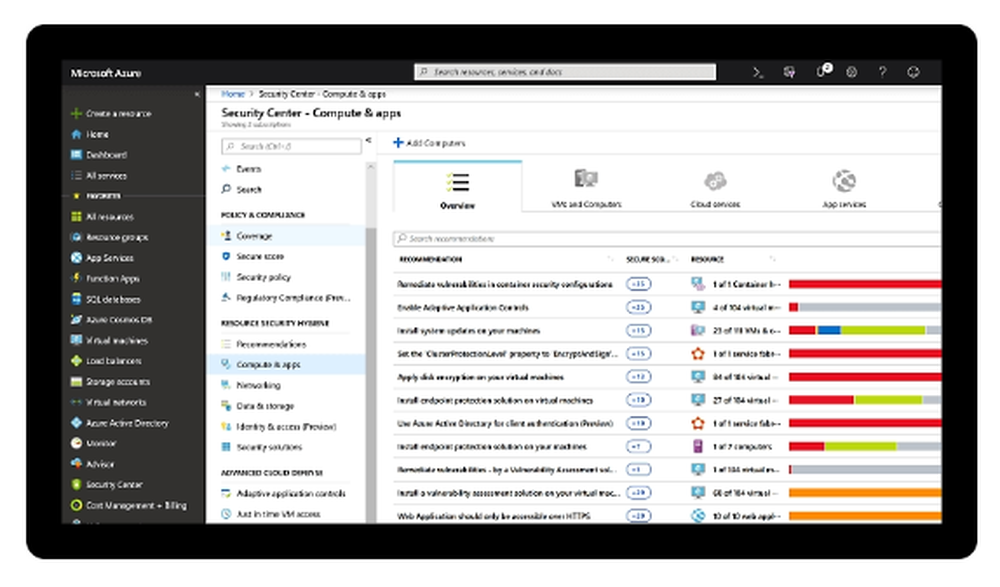Open the Help question mark in the top bar
The image size is (1000, 587).
883,71
